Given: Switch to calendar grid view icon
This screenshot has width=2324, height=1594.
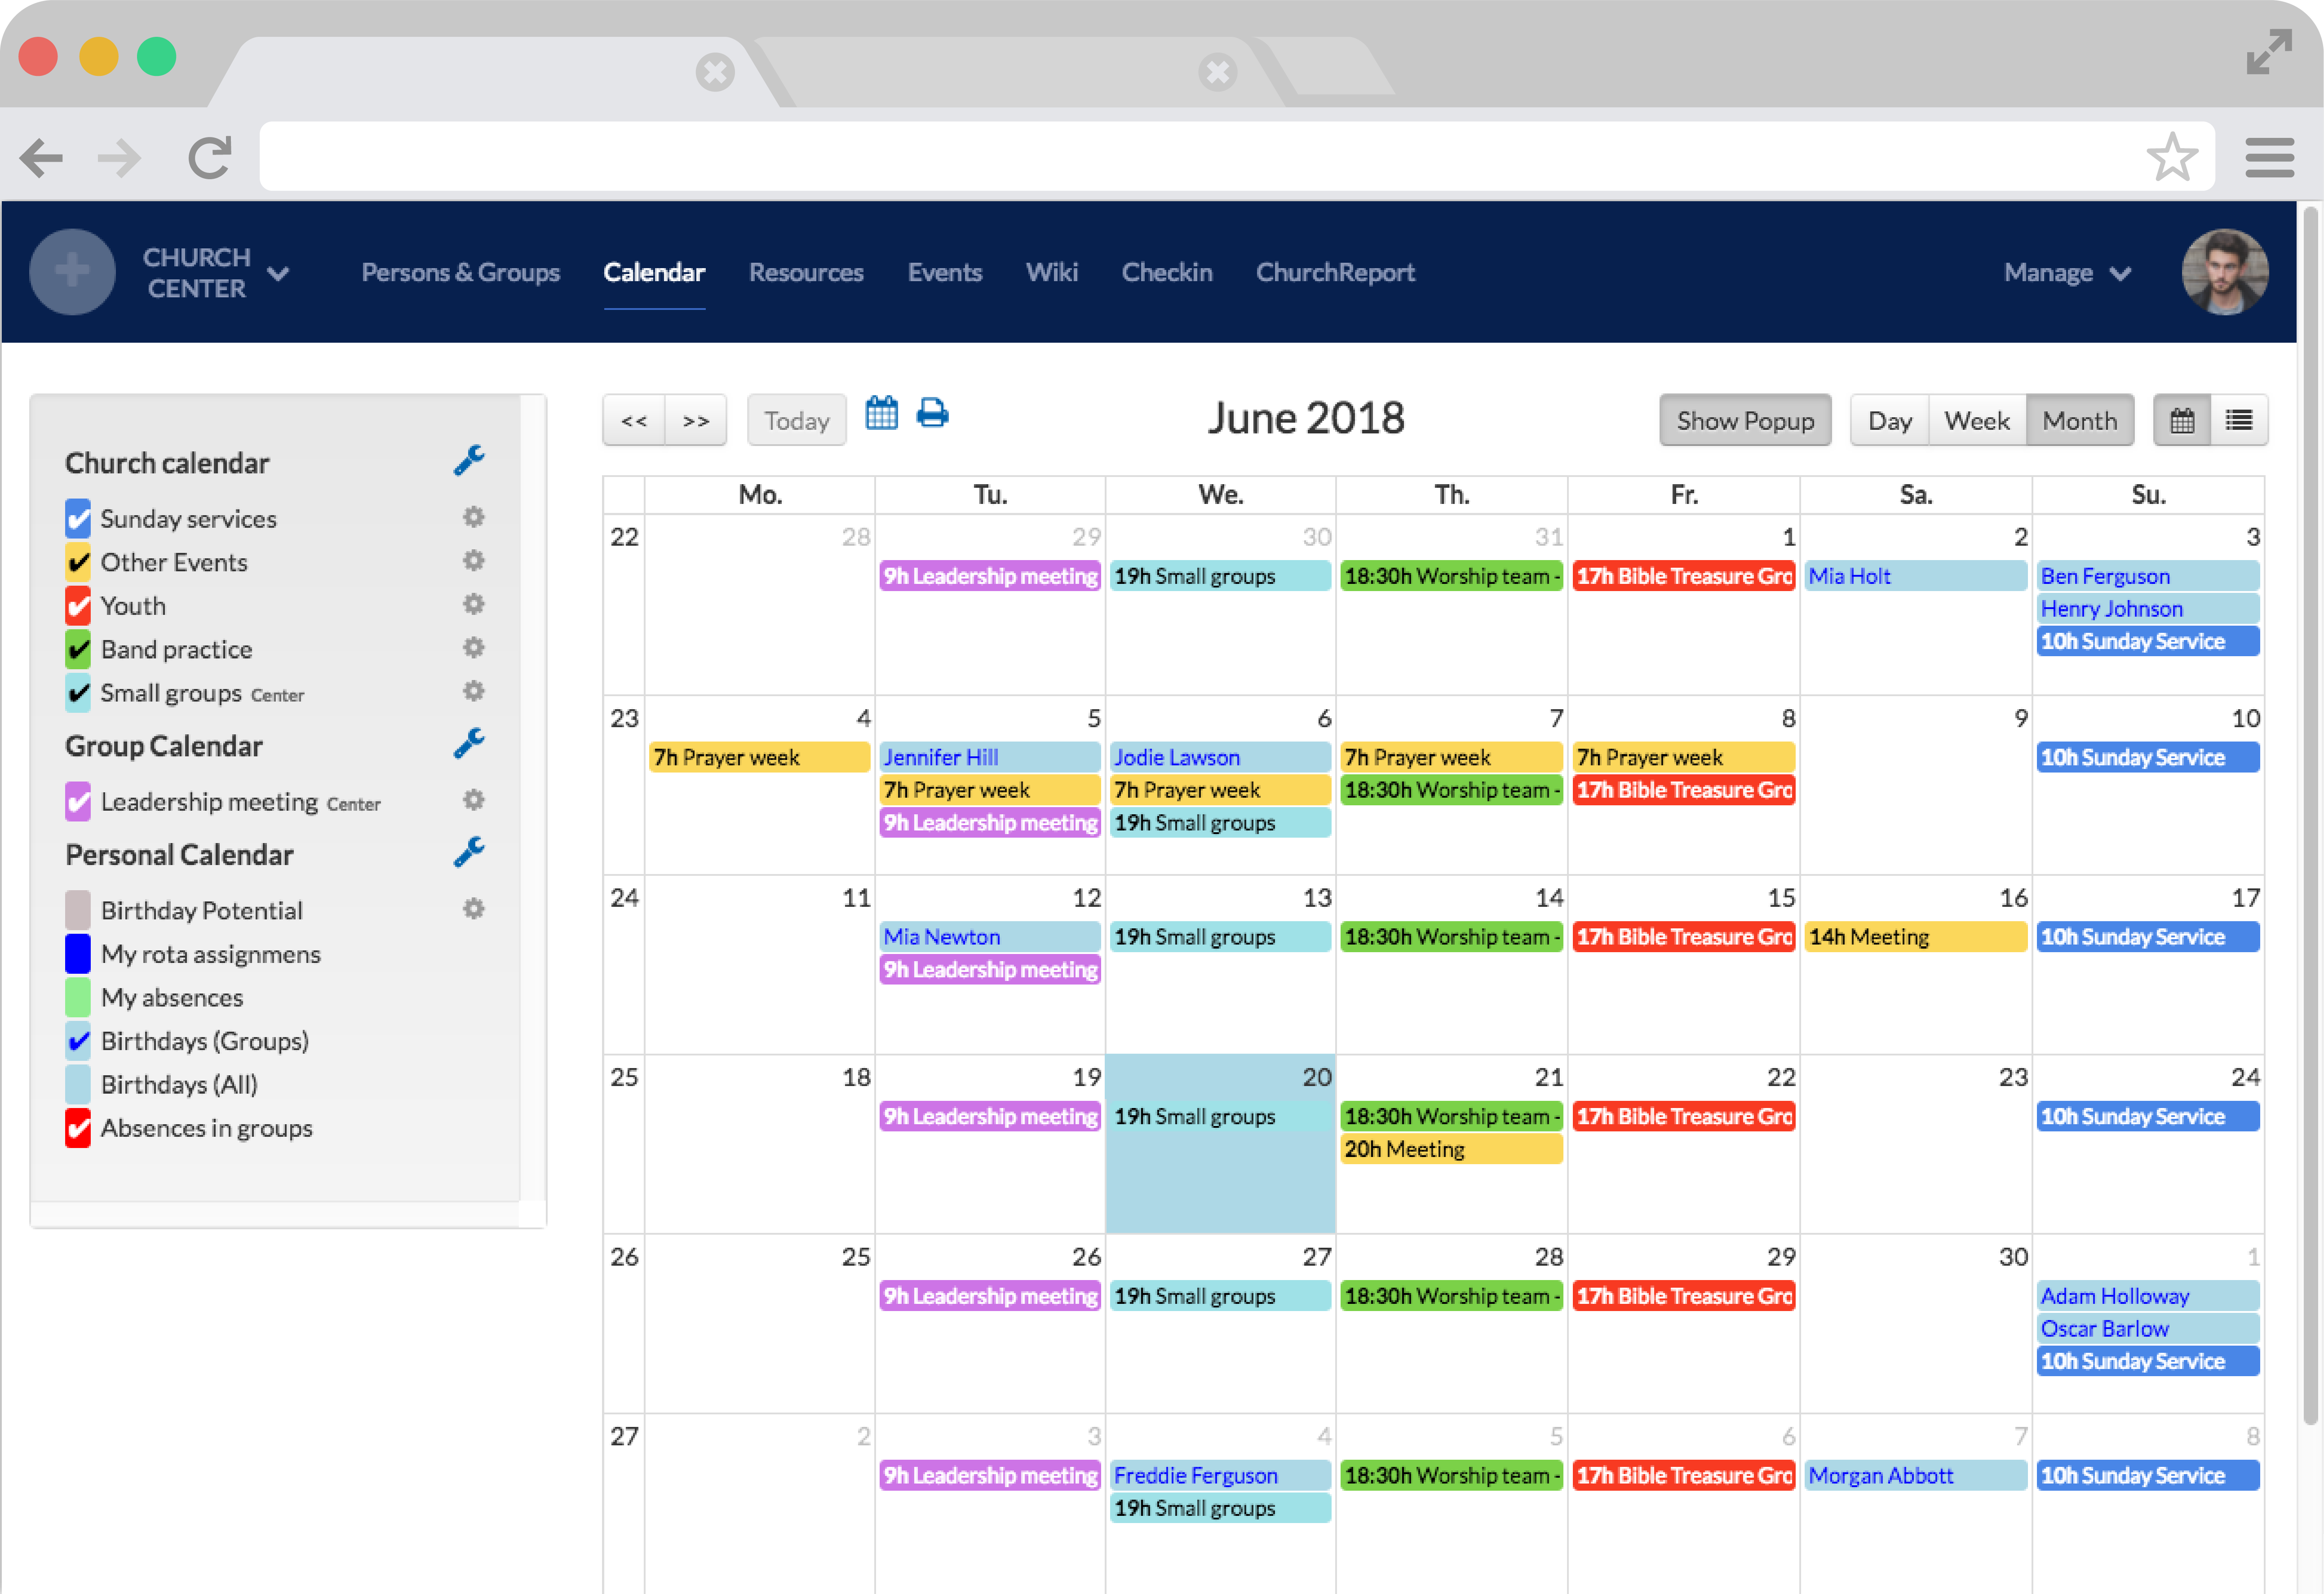Looking at the screenshot, I should pos(2182,420).
